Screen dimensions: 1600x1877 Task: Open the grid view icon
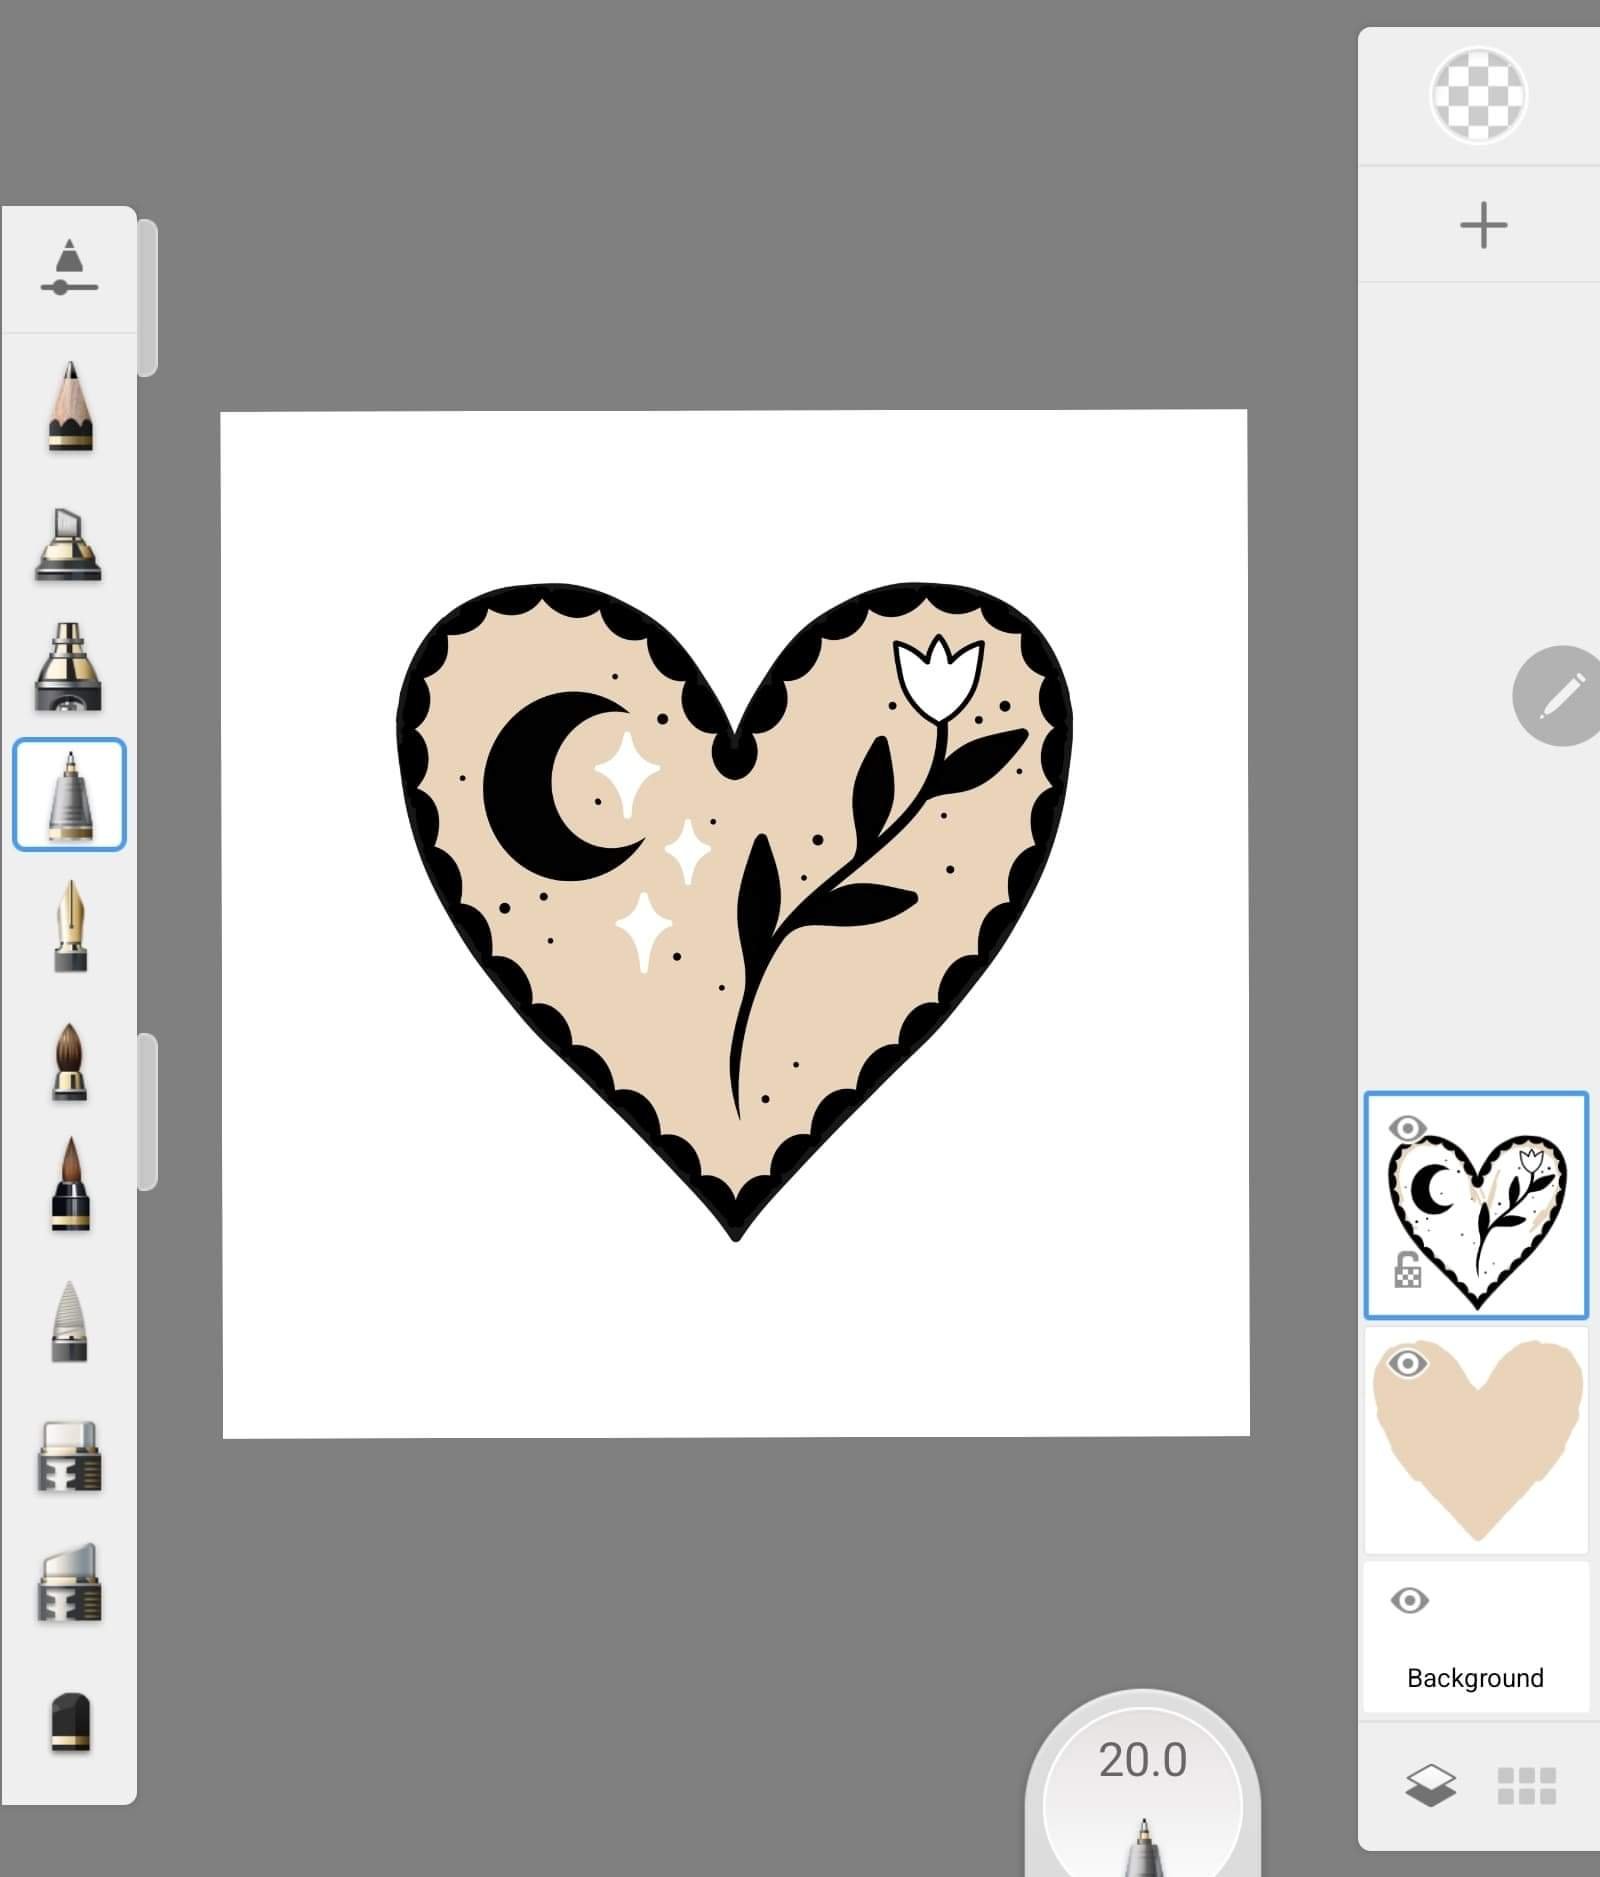tap(1526, 1786)
